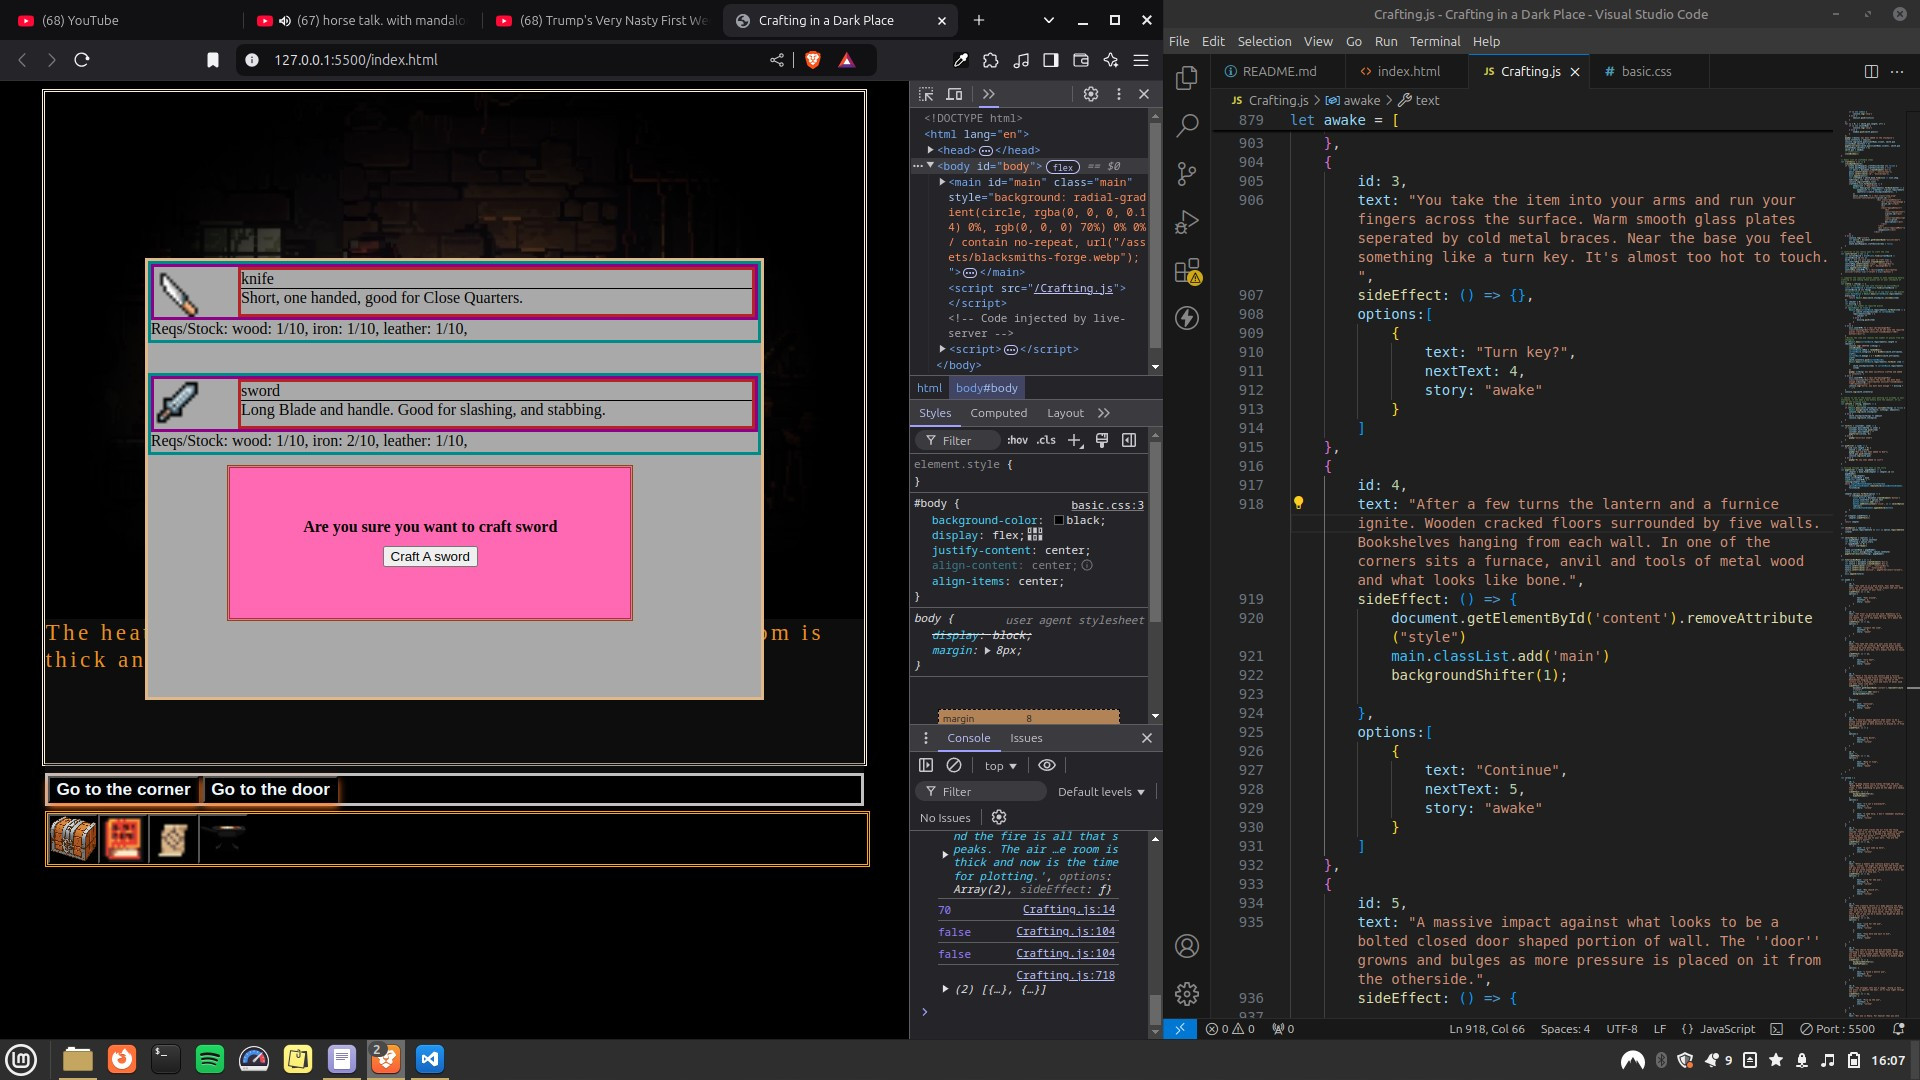
Task: Expand margin shorthand in body user agent rule
Action: (988, 650)
